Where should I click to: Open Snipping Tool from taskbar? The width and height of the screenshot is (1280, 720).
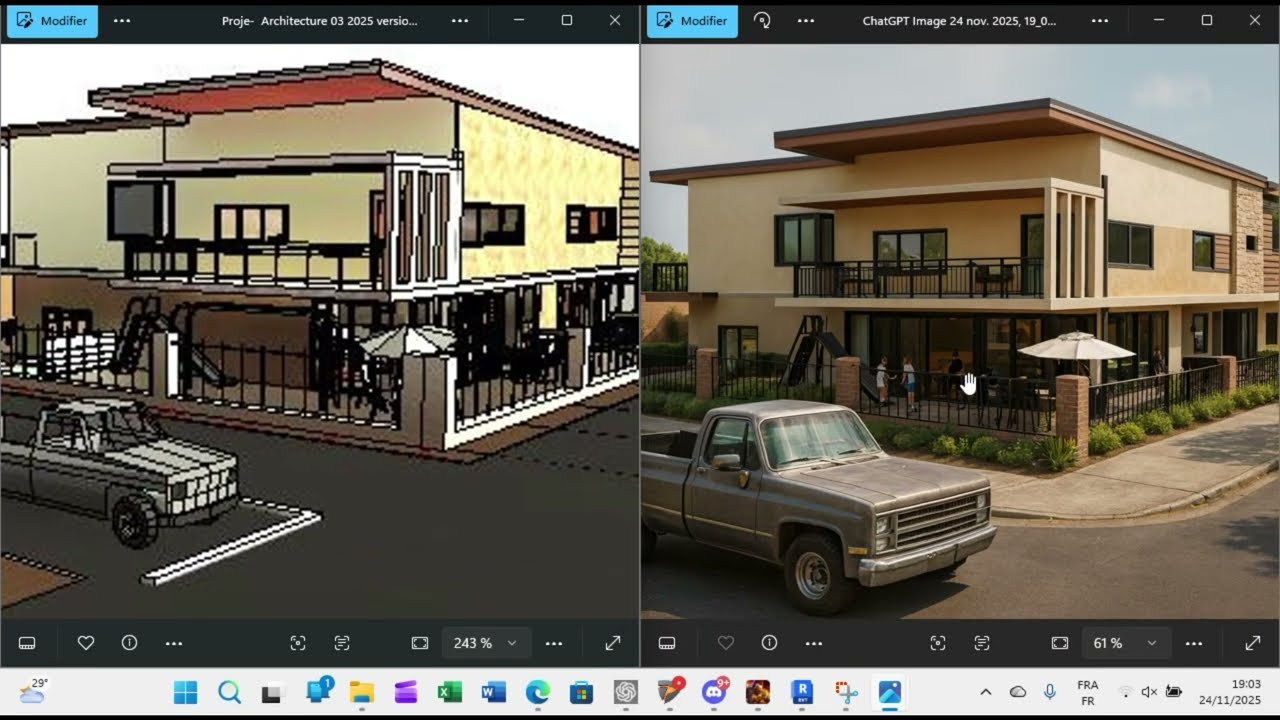click(846, 692)
